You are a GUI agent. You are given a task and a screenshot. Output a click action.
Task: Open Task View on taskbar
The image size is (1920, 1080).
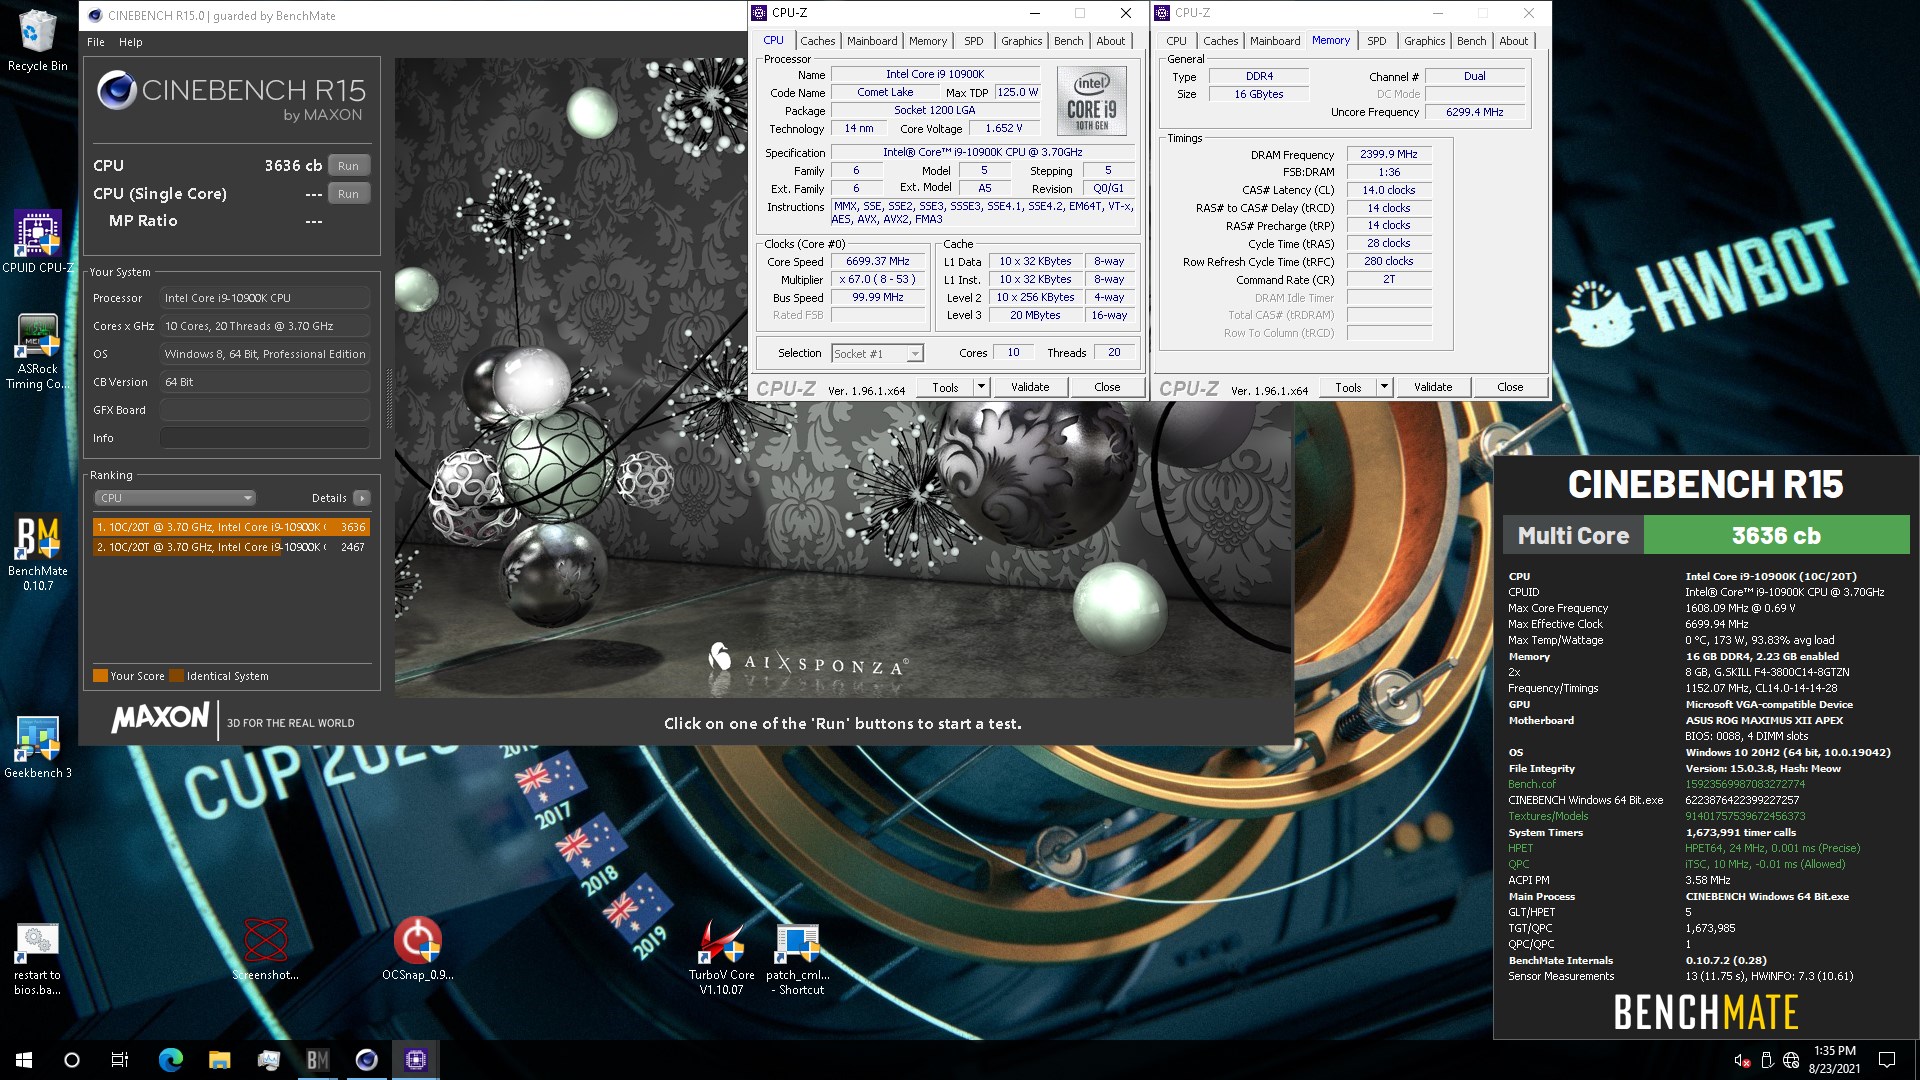(120, 1060)
